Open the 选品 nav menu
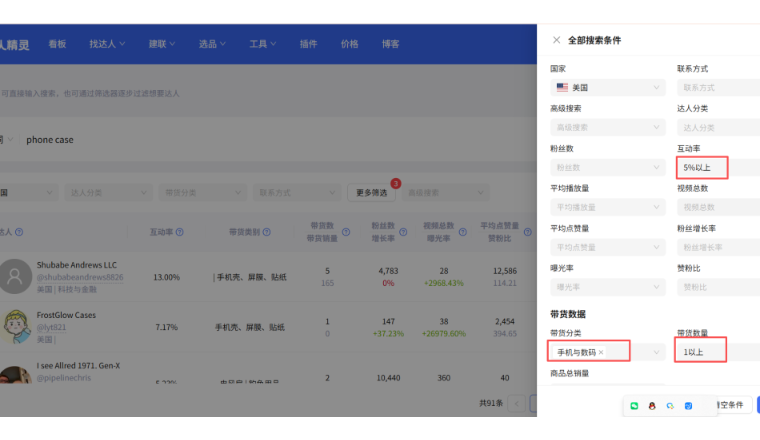Image resolution: width=760 pixels, height=440 pixels. coord(212,44)
